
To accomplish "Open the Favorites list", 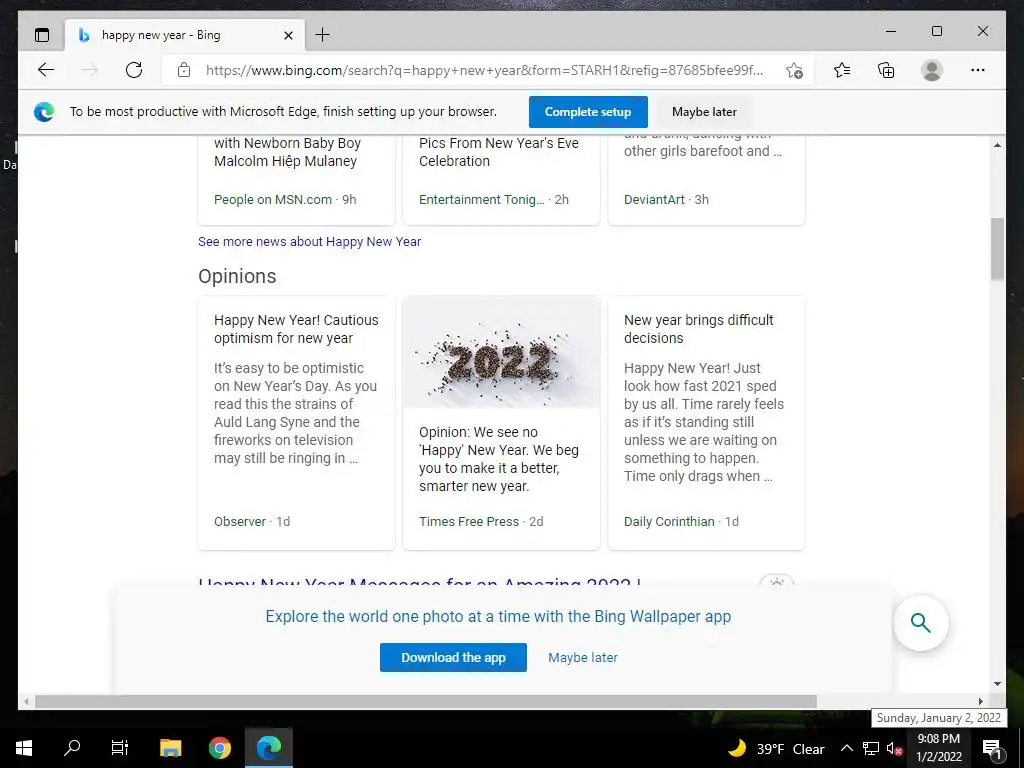I will click(x=842, y=70).
